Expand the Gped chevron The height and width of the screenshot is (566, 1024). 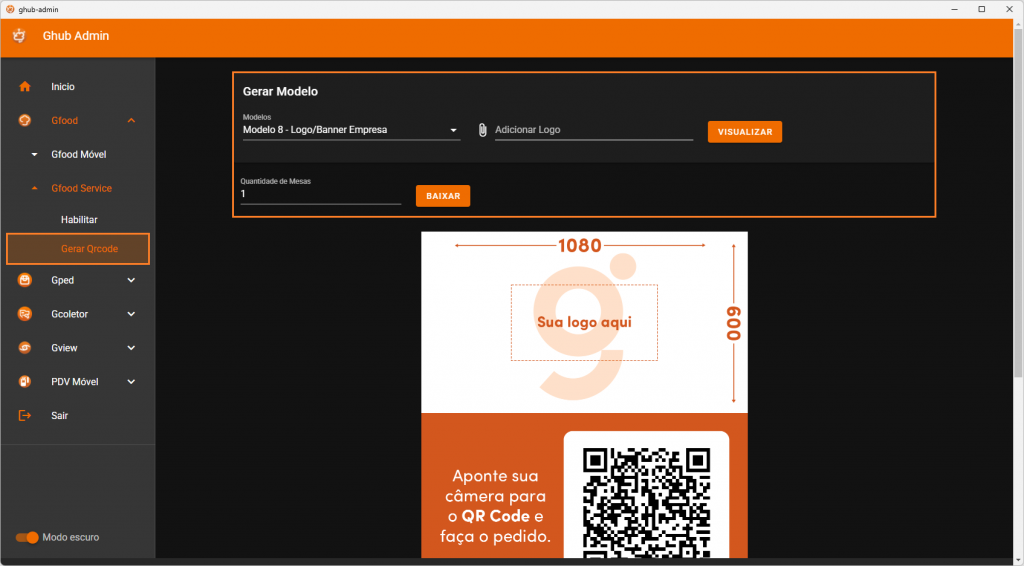pyautogui.click(x=131, y=280)
